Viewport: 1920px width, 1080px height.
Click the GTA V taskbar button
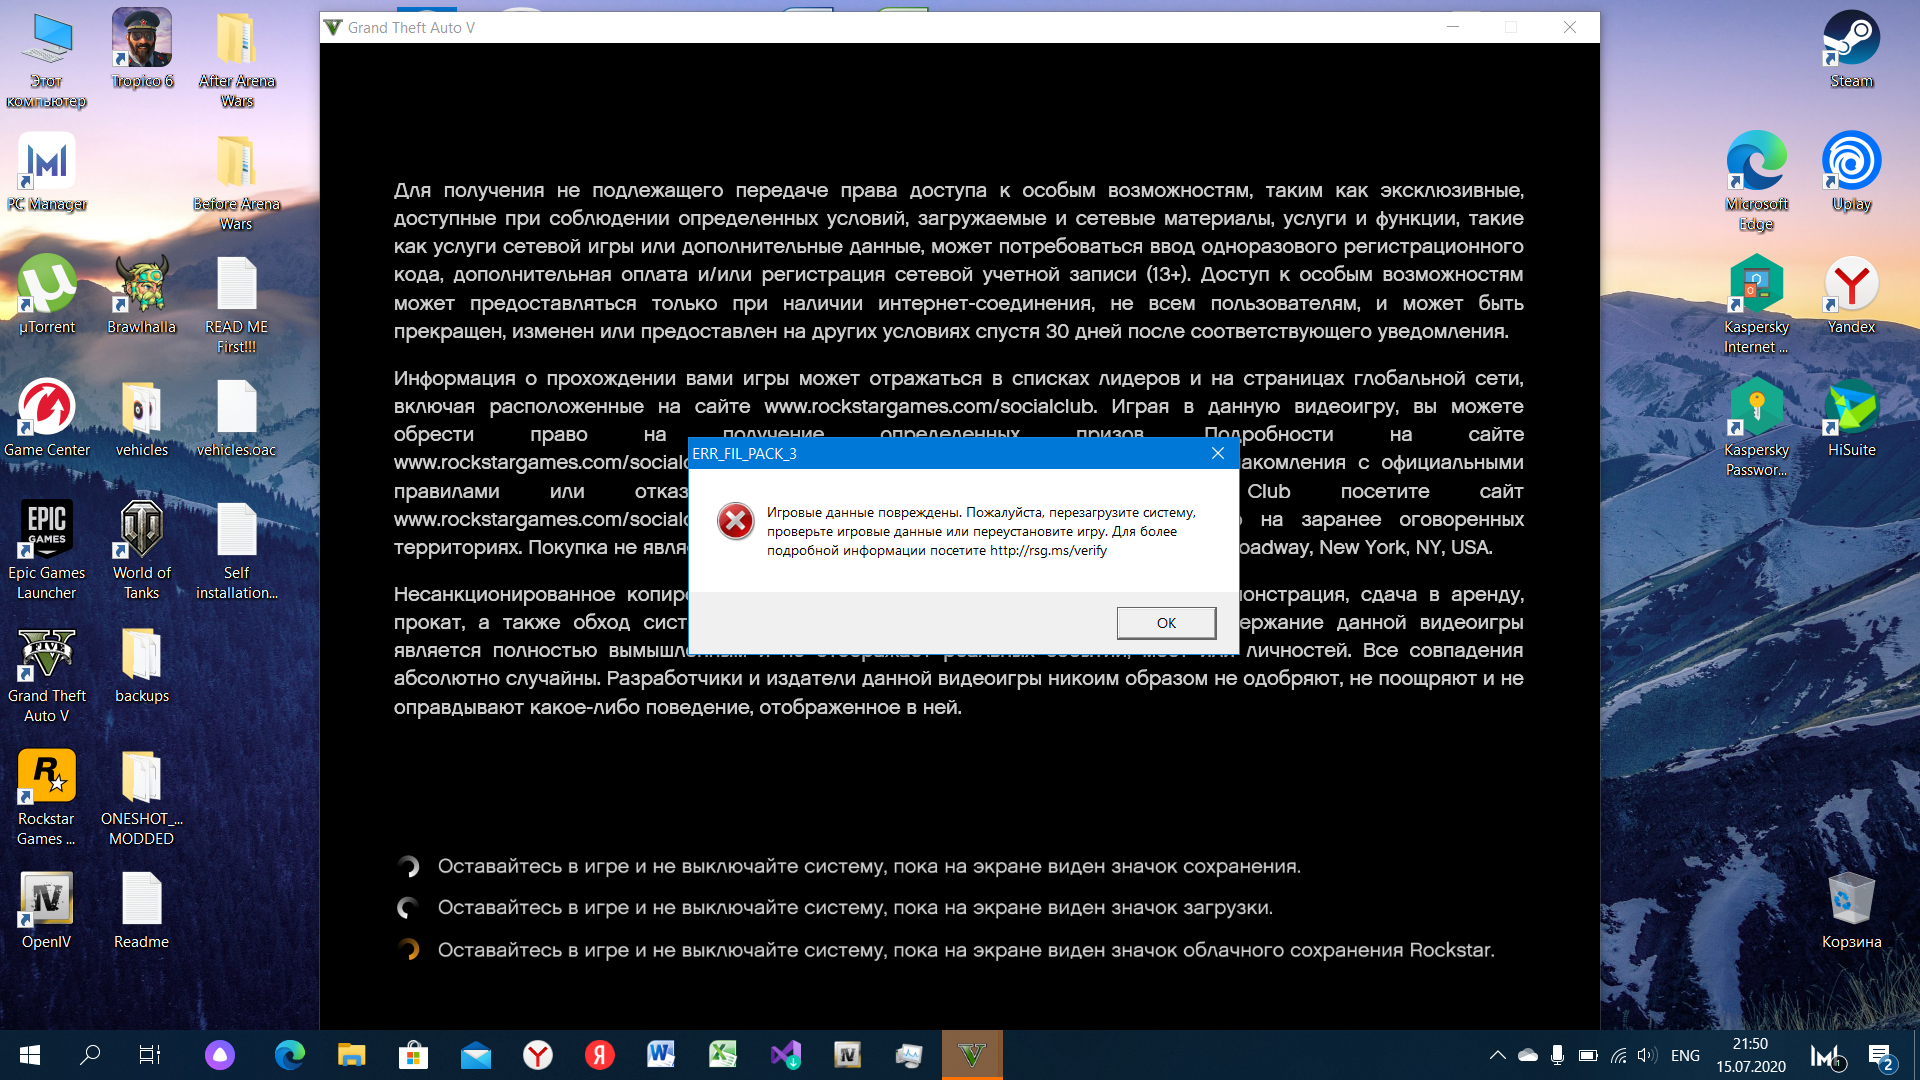971,1055
